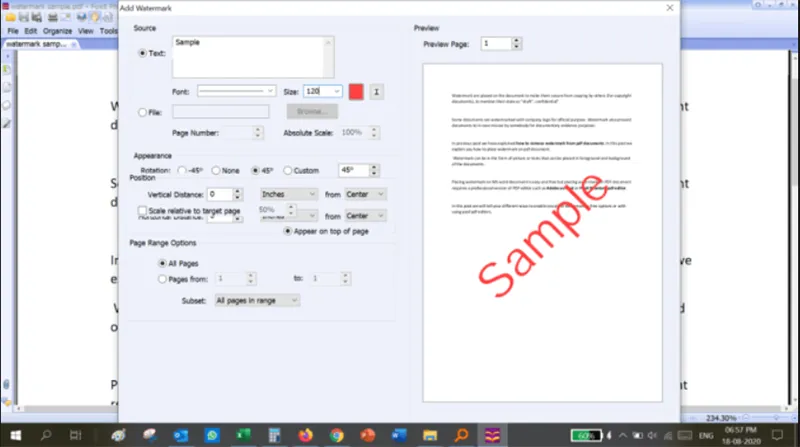Show hidden tray icons chevron
This screenshot has width=800, height=447.
[622, 435]
